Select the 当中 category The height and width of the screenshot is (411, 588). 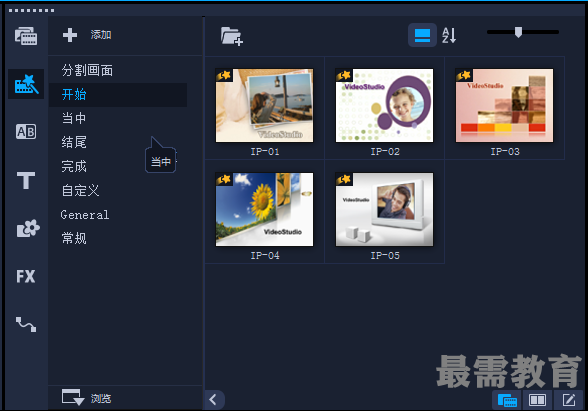pos(74,118)
